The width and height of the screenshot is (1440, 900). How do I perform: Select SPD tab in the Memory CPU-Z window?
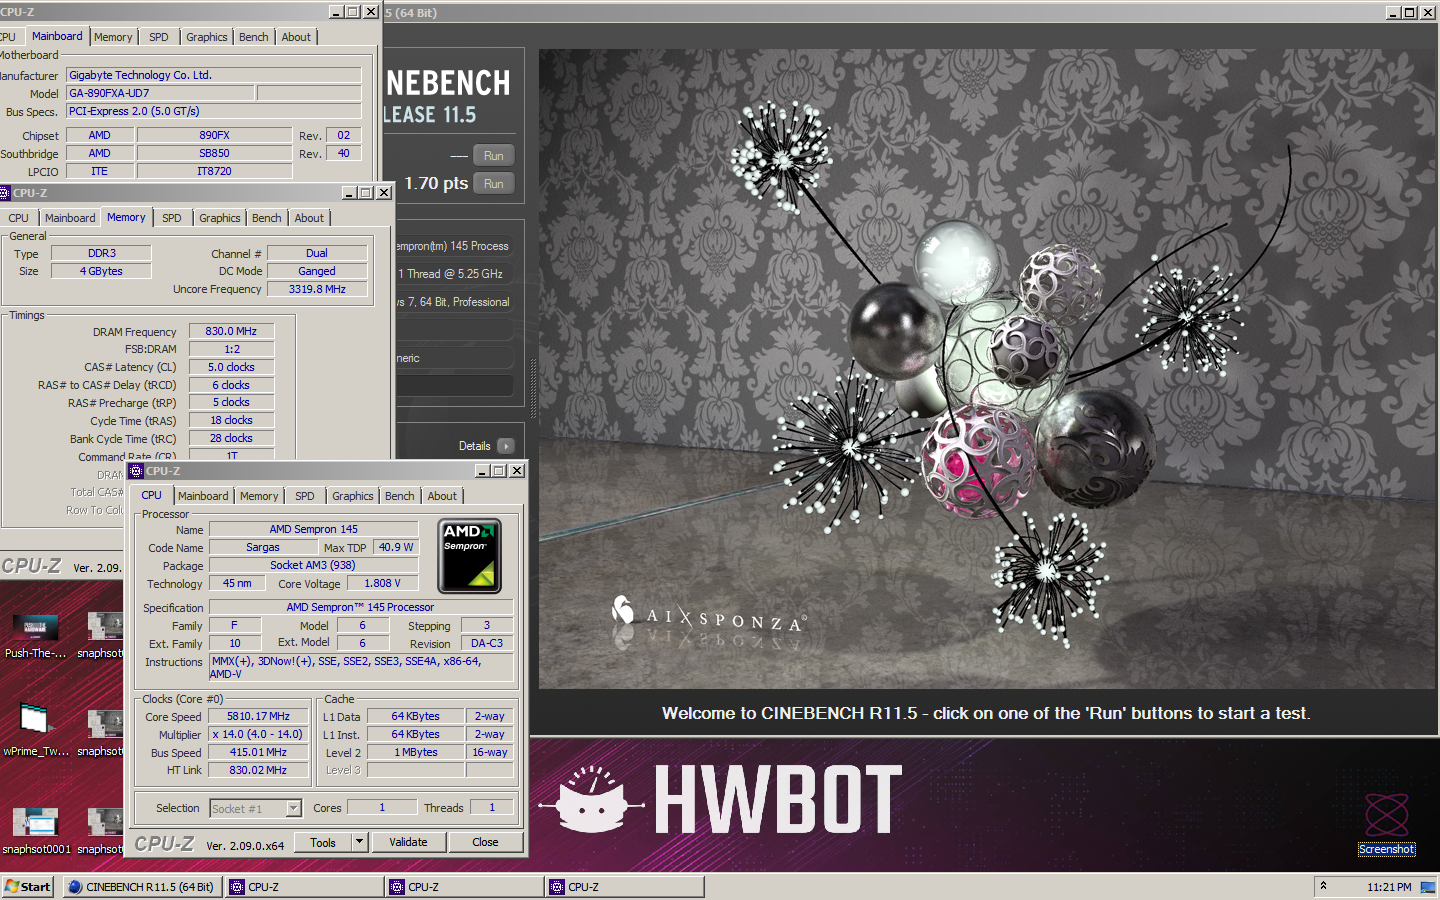(172, 218)
